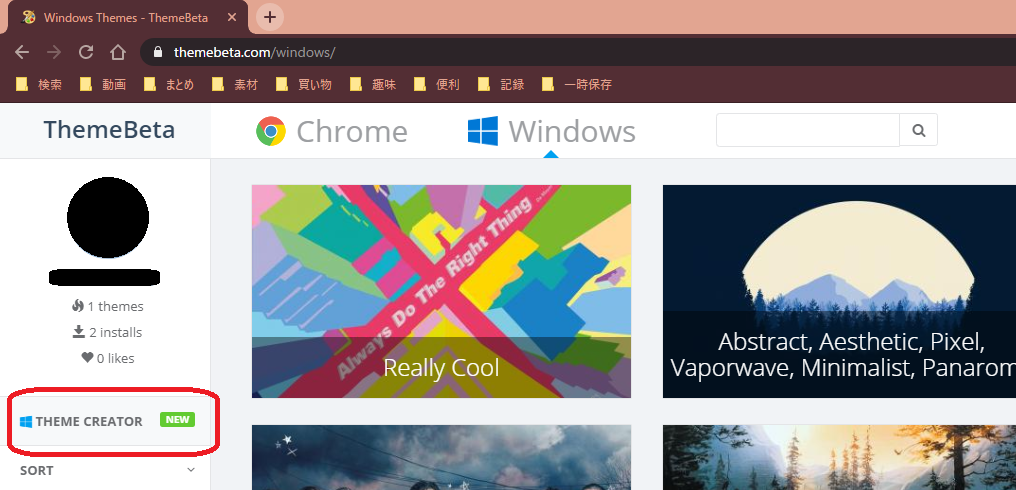Open the 買い物 bookmark folder
This screenshot has width=1016, height=490.
pyautogui.click(x=303, y=84)
